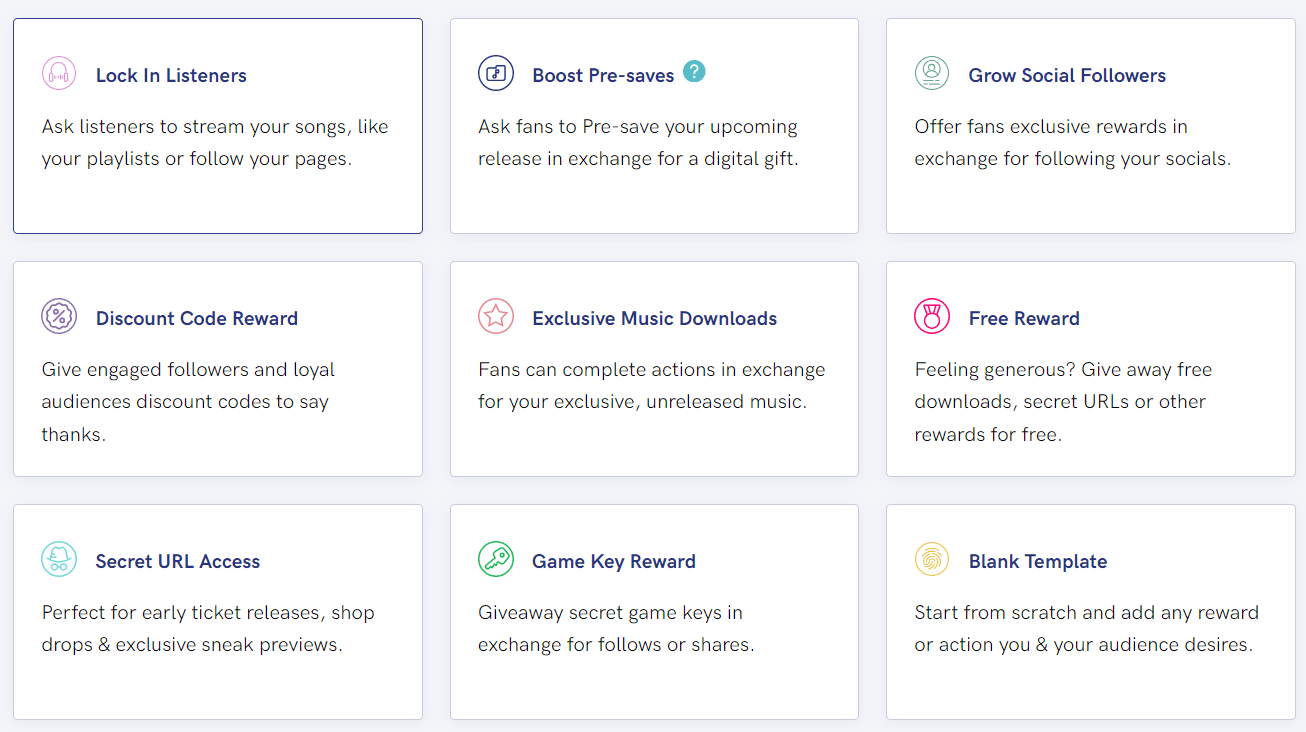Click the fingerprint icon for Blank Template

coord(932,559)
